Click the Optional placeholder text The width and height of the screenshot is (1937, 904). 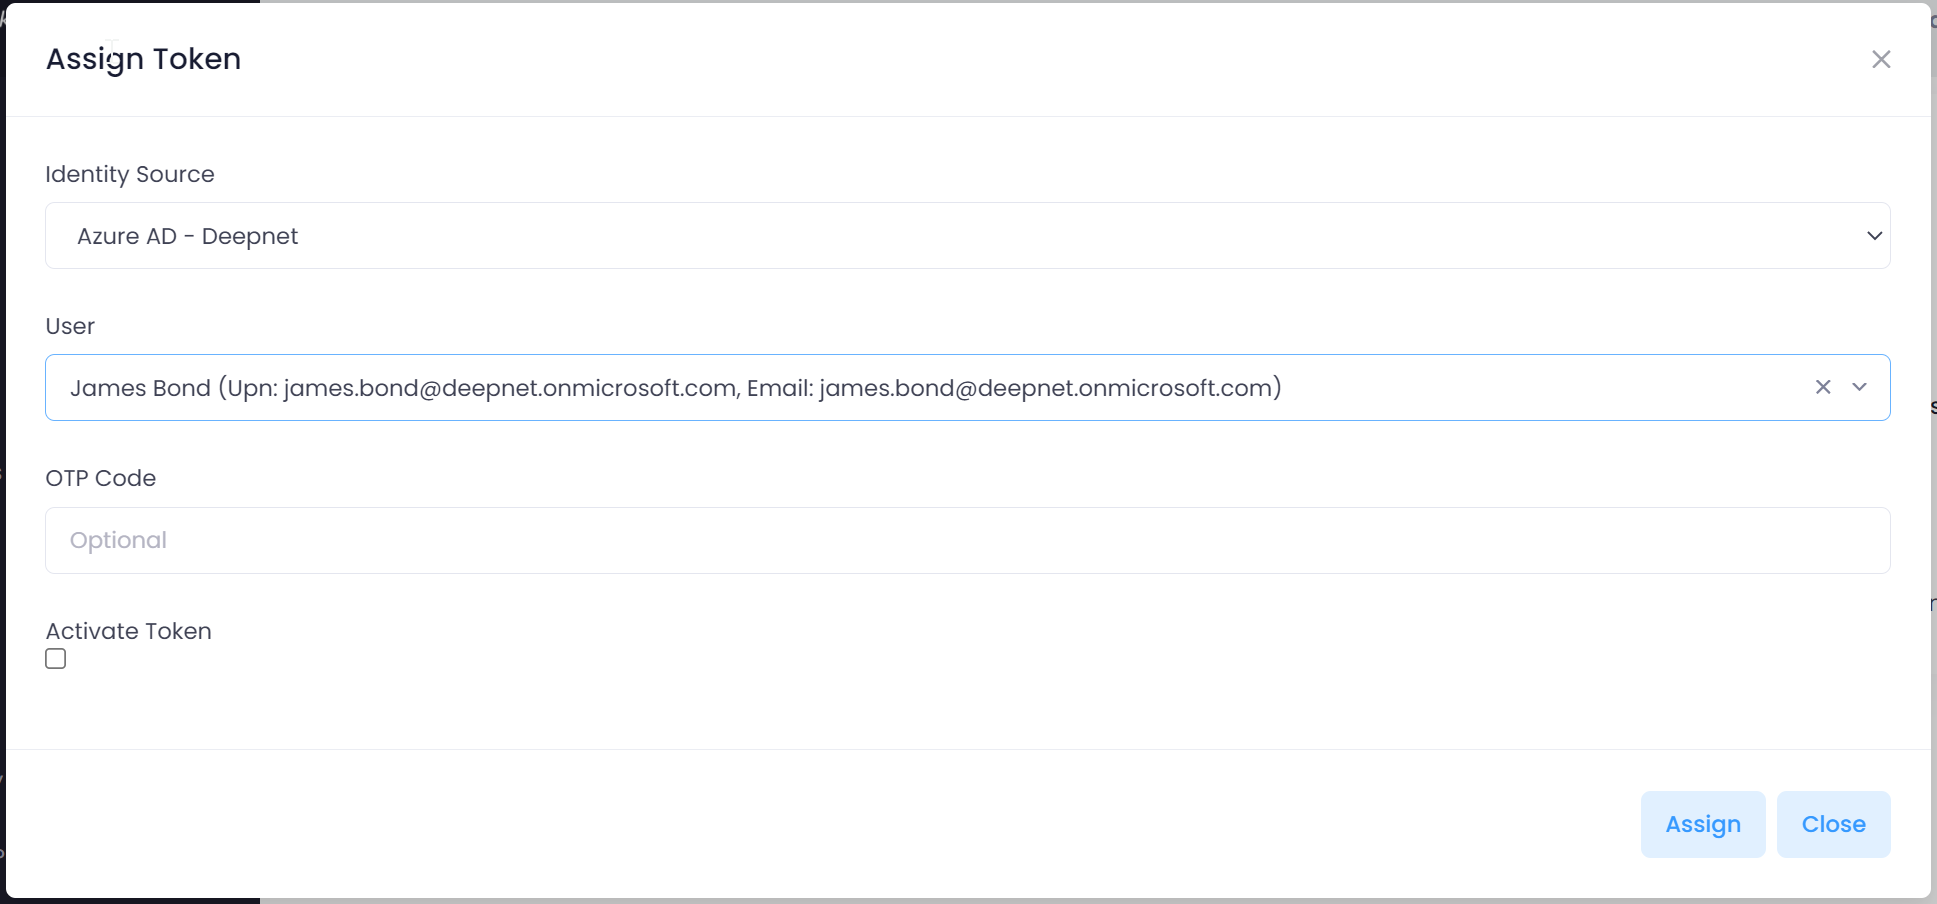[118, 541]
